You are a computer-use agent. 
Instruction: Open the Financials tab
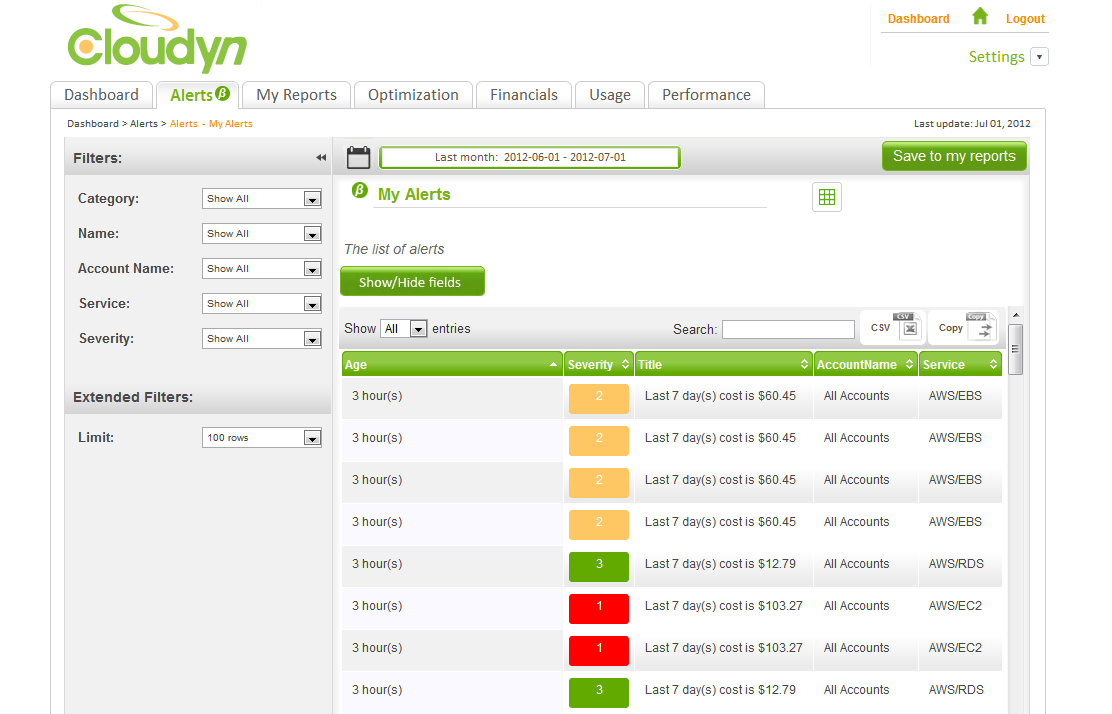pyautogui.click(x=524, y=94)
